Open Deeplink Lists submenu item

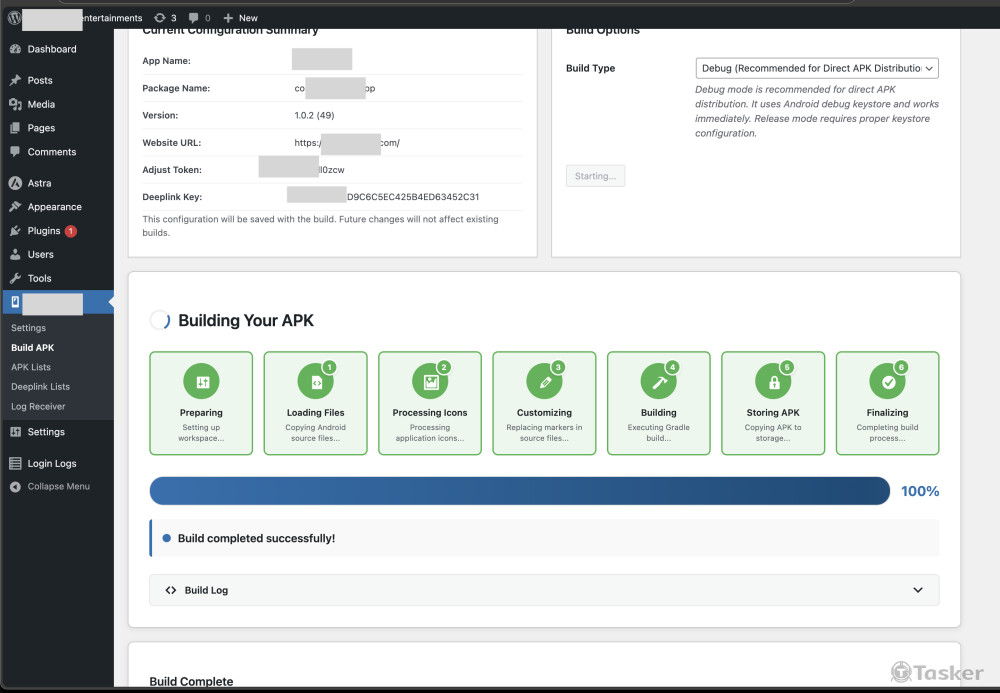(x=40, y=387)
